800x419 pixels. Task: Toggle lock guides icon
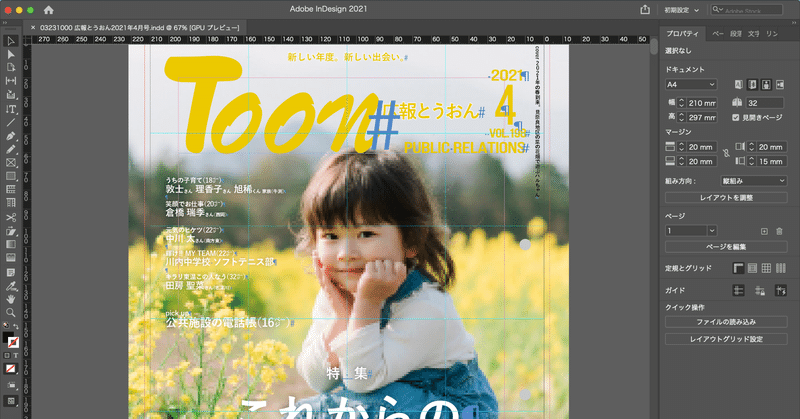coord(760,290)
